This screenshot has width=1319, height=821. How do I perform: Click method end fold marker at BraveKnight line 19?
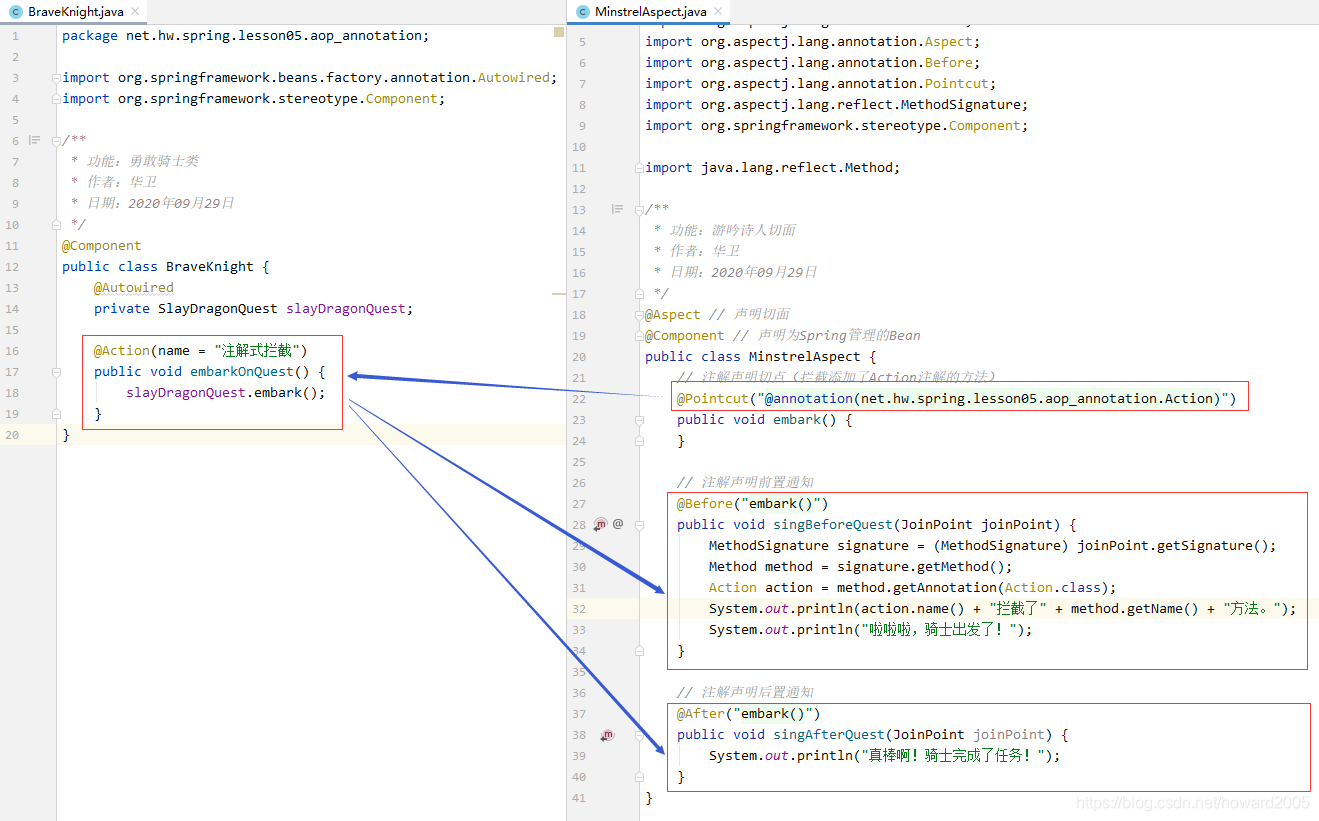coord(57,414)
